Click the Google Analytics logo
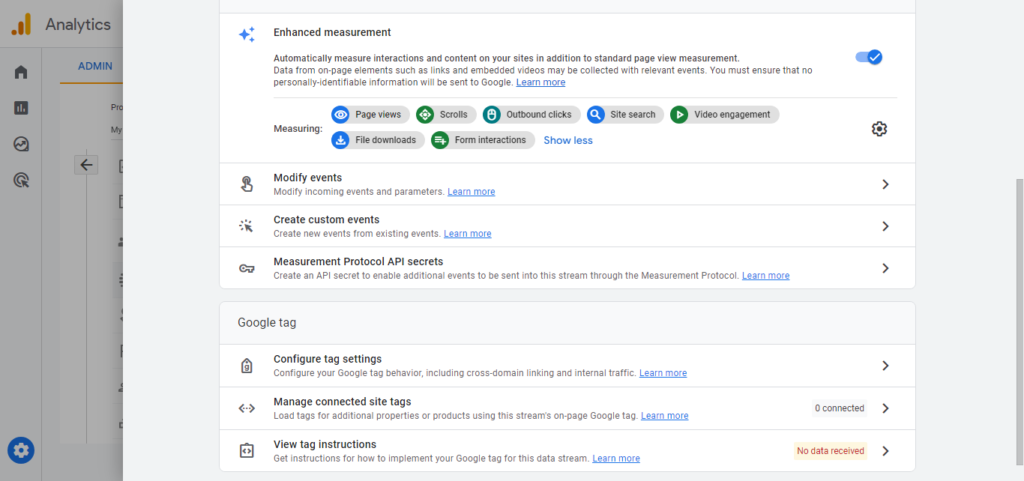1024x481 pixels. pos(22,25)
